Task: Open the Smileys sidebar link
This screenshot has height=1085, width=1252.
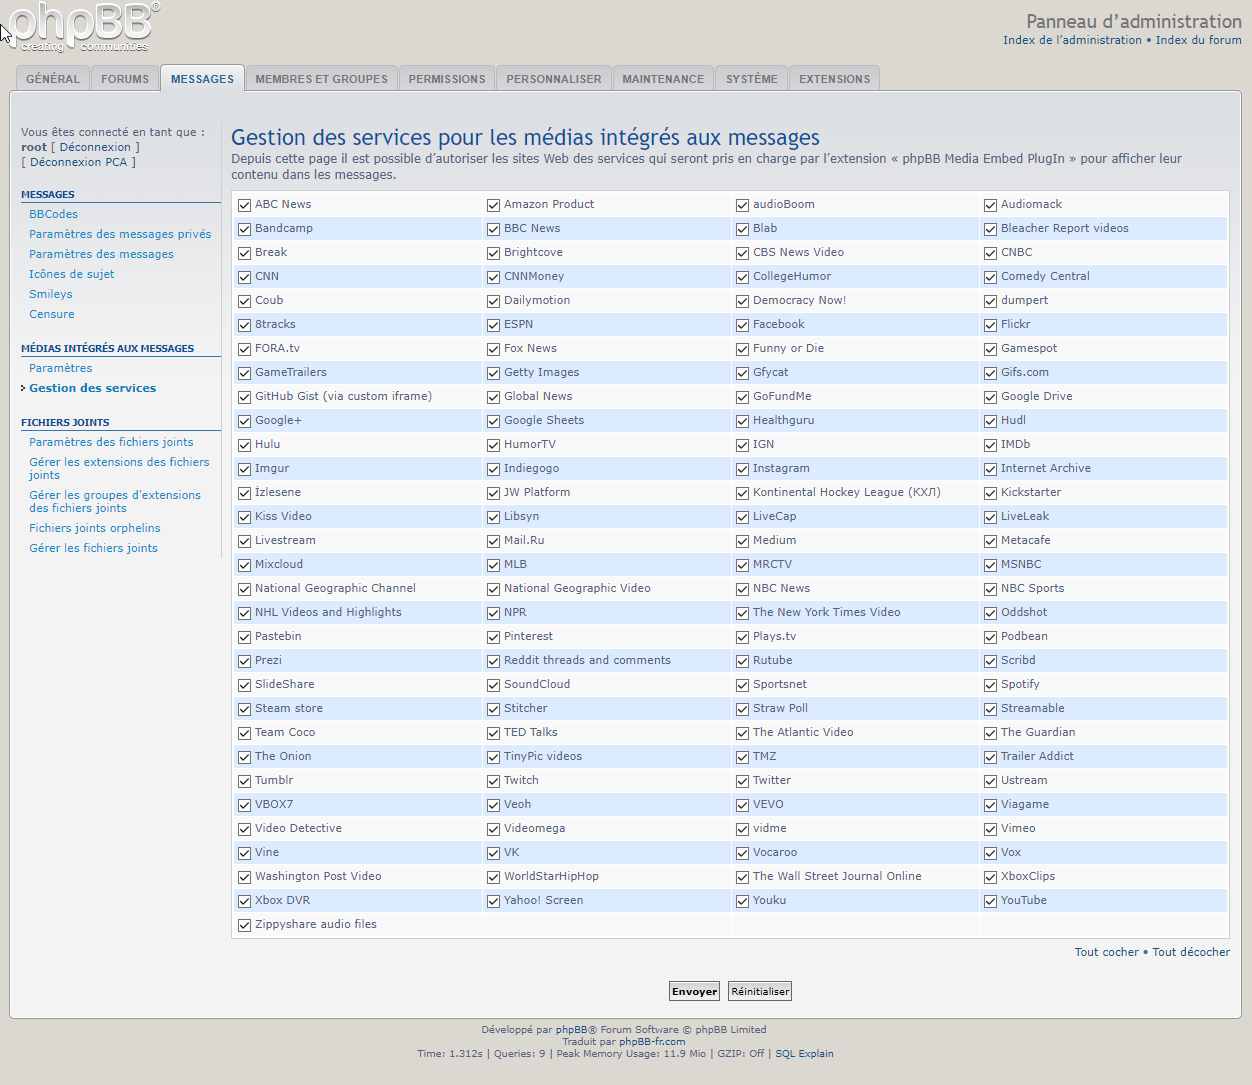Action: pos(51,294)
